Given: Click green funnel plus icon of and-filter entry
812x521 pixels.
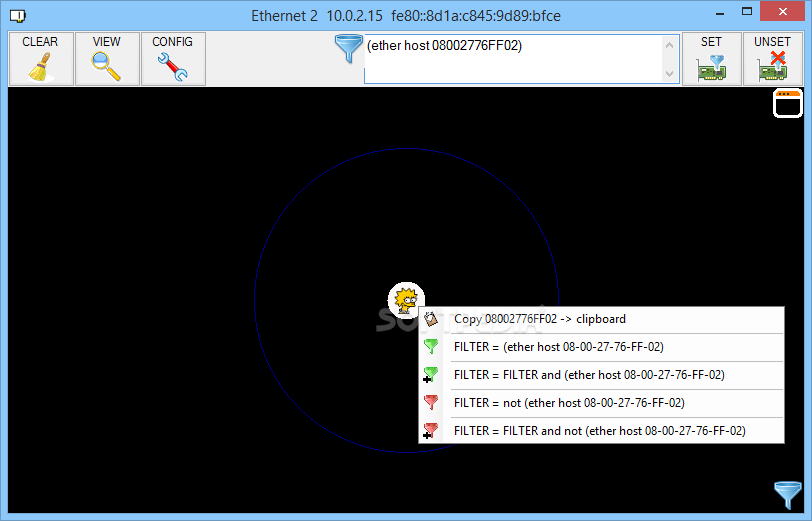Looking at the screenshot, I should pyautogui.click(x=431, y=374).
